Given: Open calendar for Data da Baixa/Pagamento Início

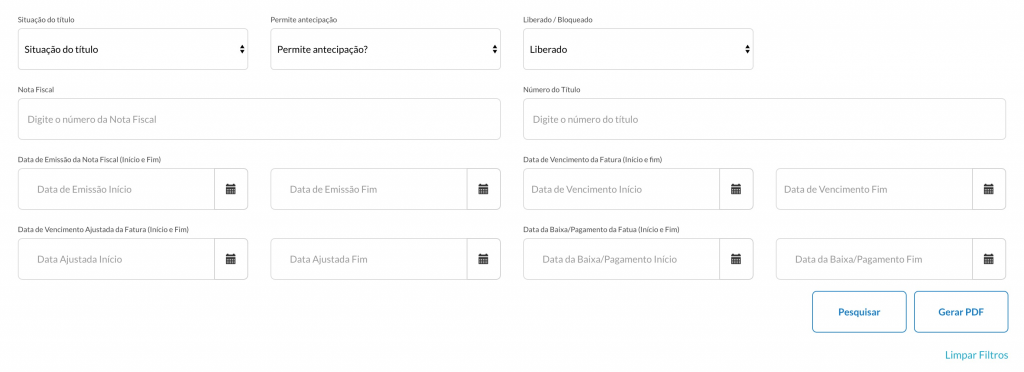Looking at the screenshot, I should (x=736, y=259).
